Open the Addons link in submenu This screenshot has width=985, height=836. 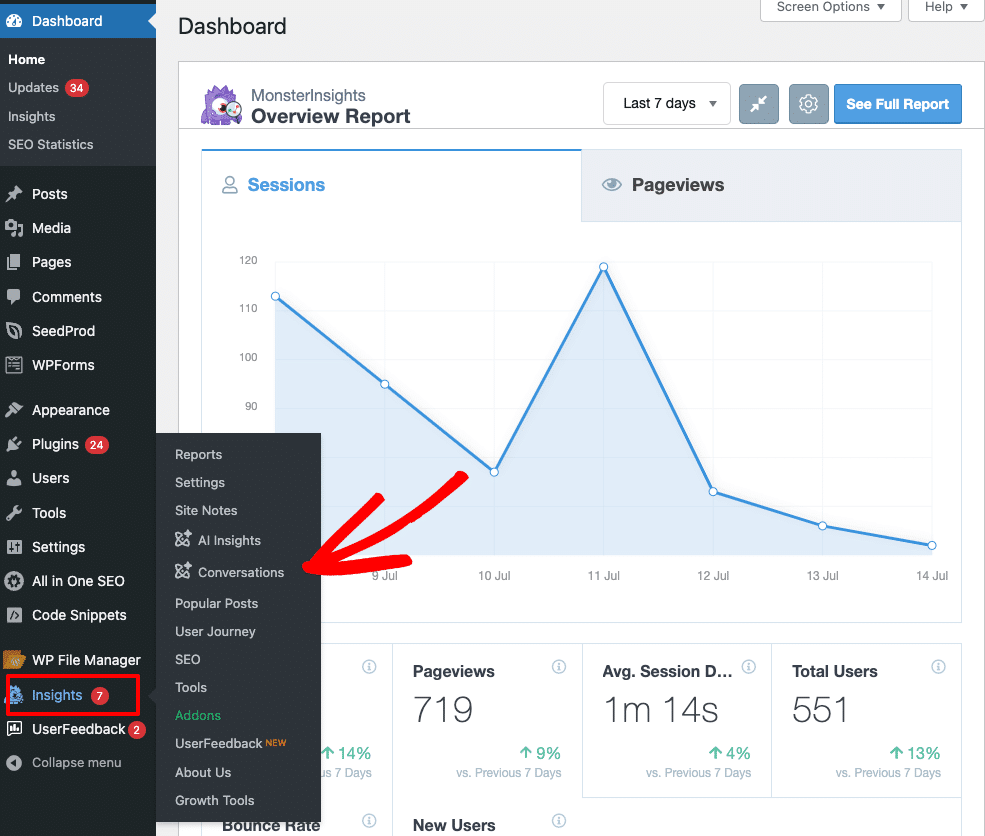[197, 715]
